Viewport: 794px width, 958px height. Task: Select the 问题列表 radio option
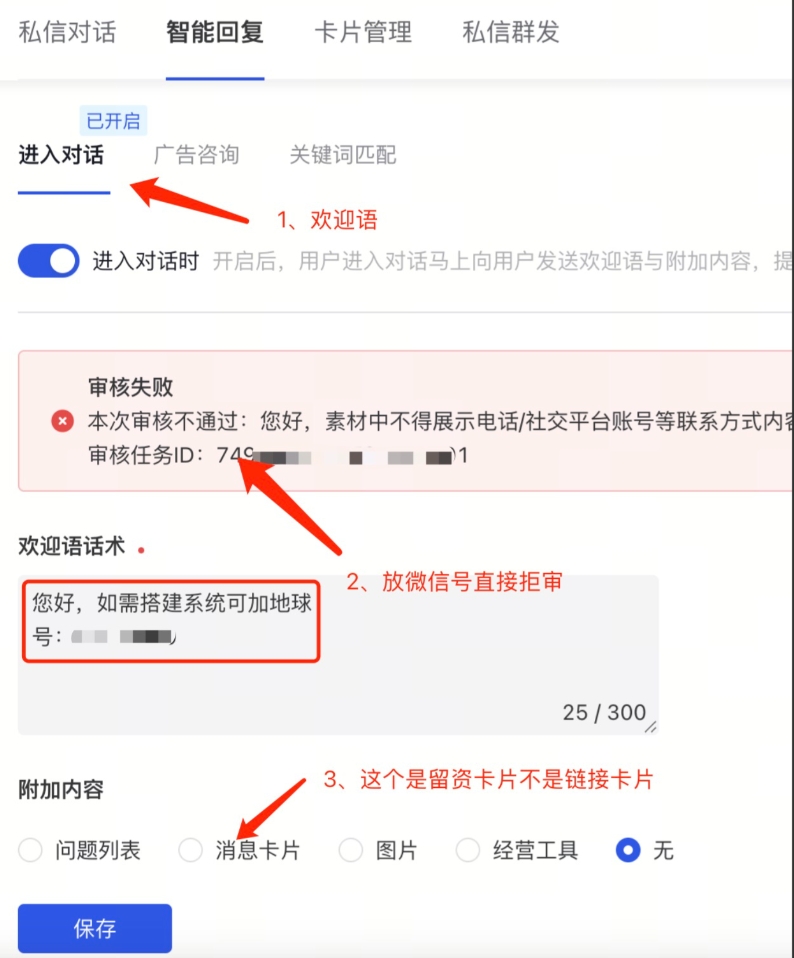(30, 850)
